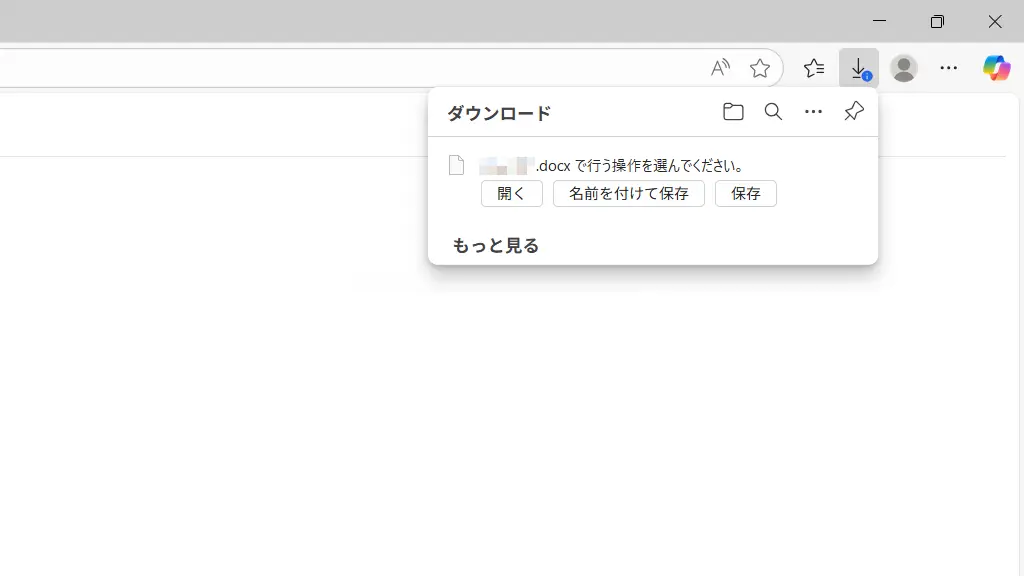Click 開く to open the docx file
The width and height of the screenshot is (1024, 576).
(x=511, y=193)
